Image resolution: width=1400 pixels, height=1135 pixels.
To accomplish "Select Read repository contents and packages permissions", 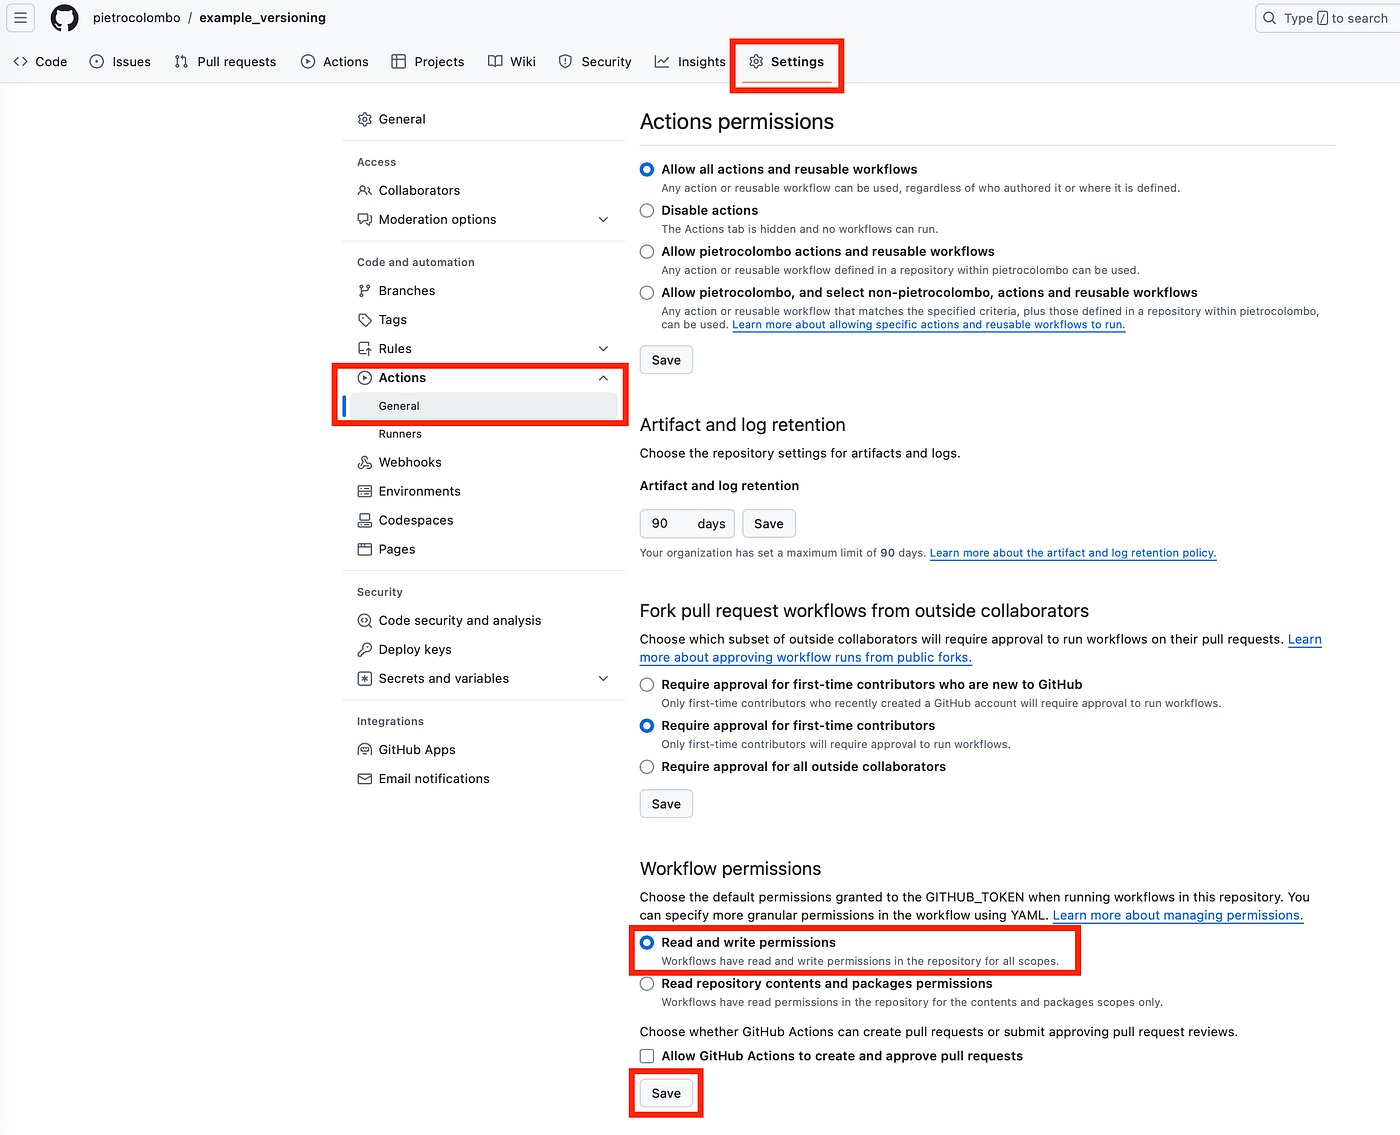I will pyautogui.click(x=647, y=984).
